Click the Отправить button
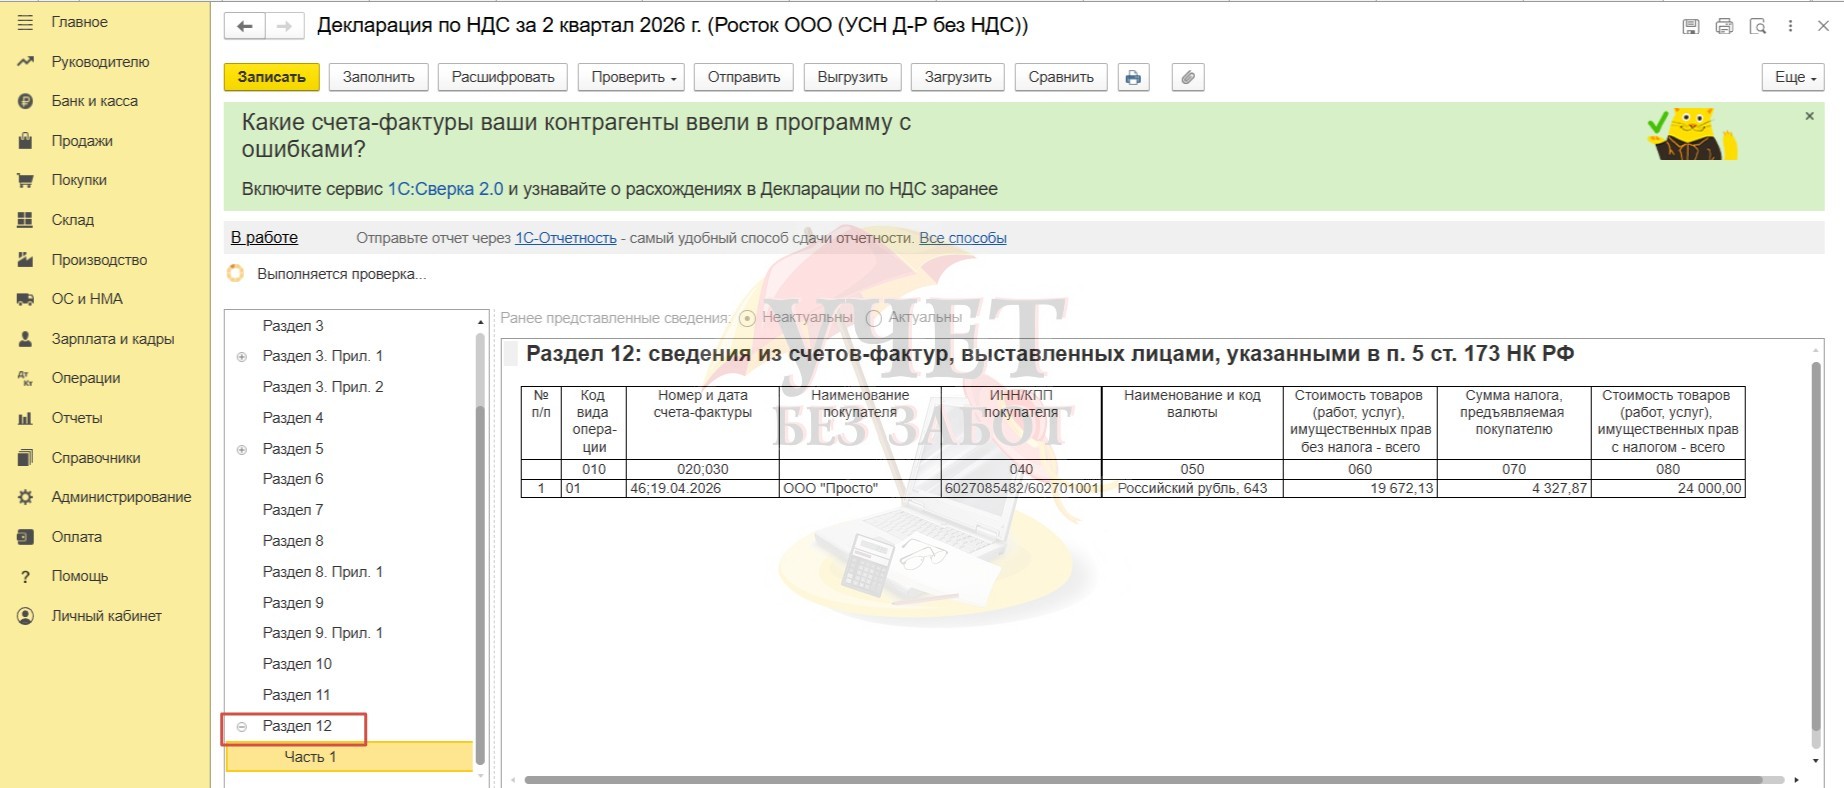The image size is (1844, 788). [744, 77]
